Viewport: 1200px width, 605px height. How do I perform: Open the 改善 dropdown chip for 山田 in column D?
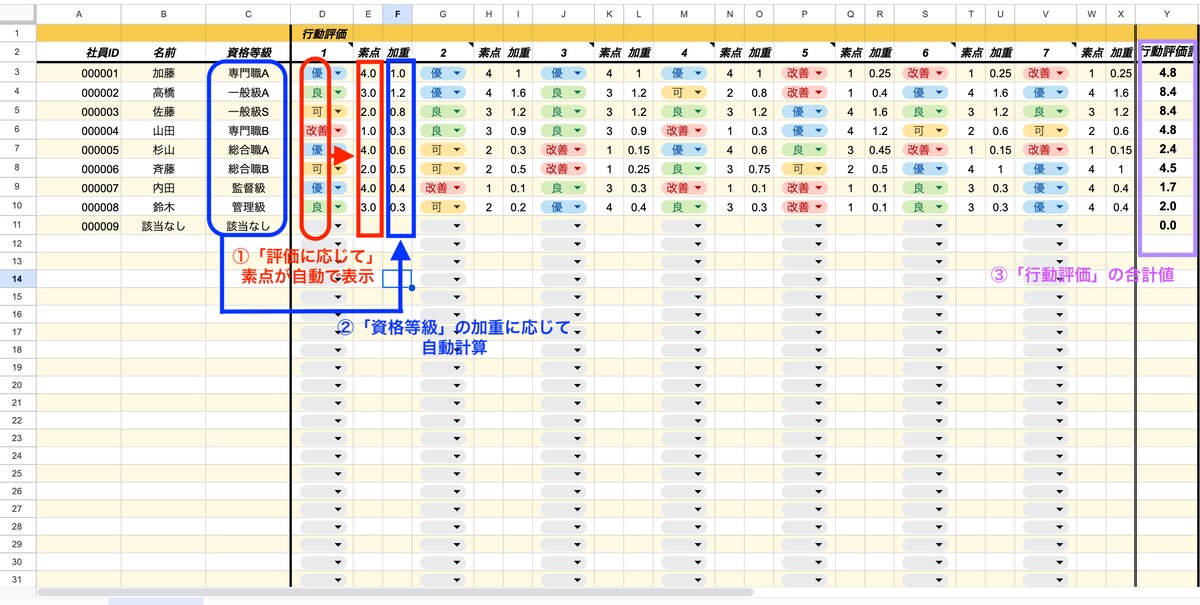321,130
